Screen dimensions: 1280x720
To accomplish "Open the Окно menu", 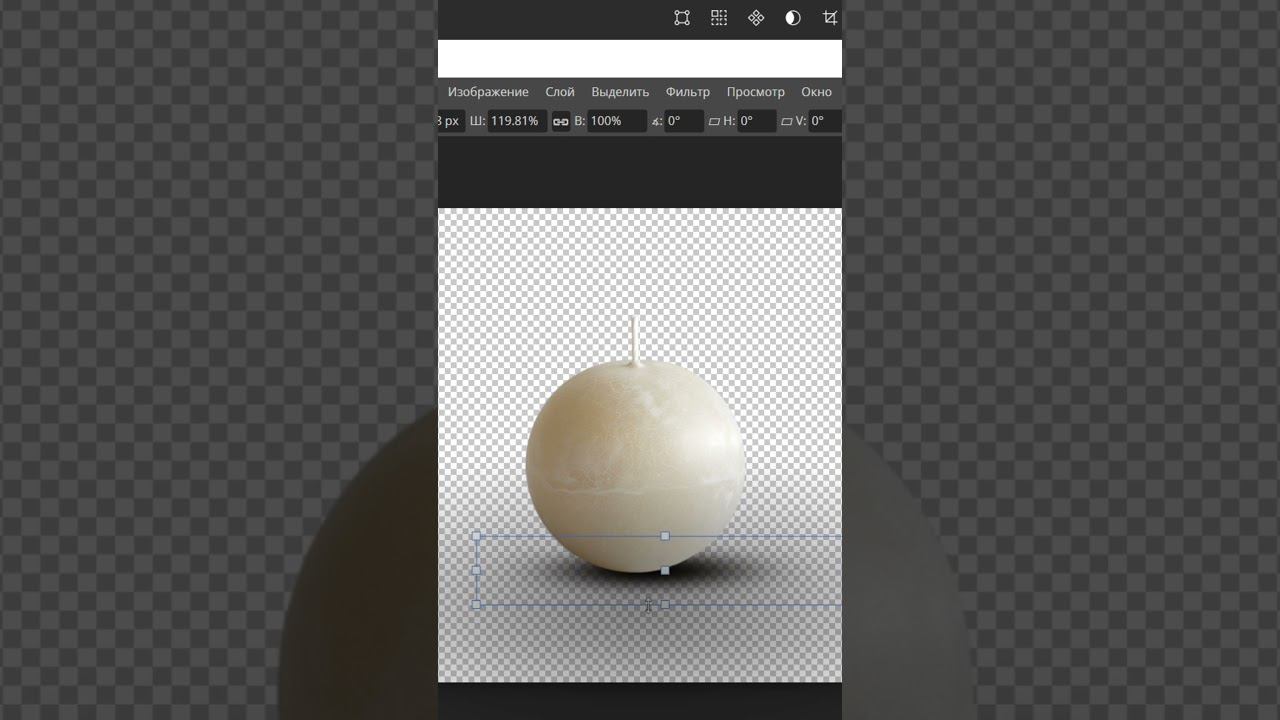I will pos(817,92).
